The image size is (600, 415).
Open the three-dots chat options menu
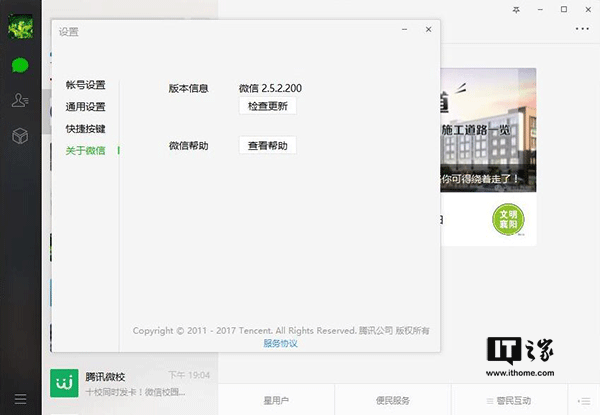[582, 29]
